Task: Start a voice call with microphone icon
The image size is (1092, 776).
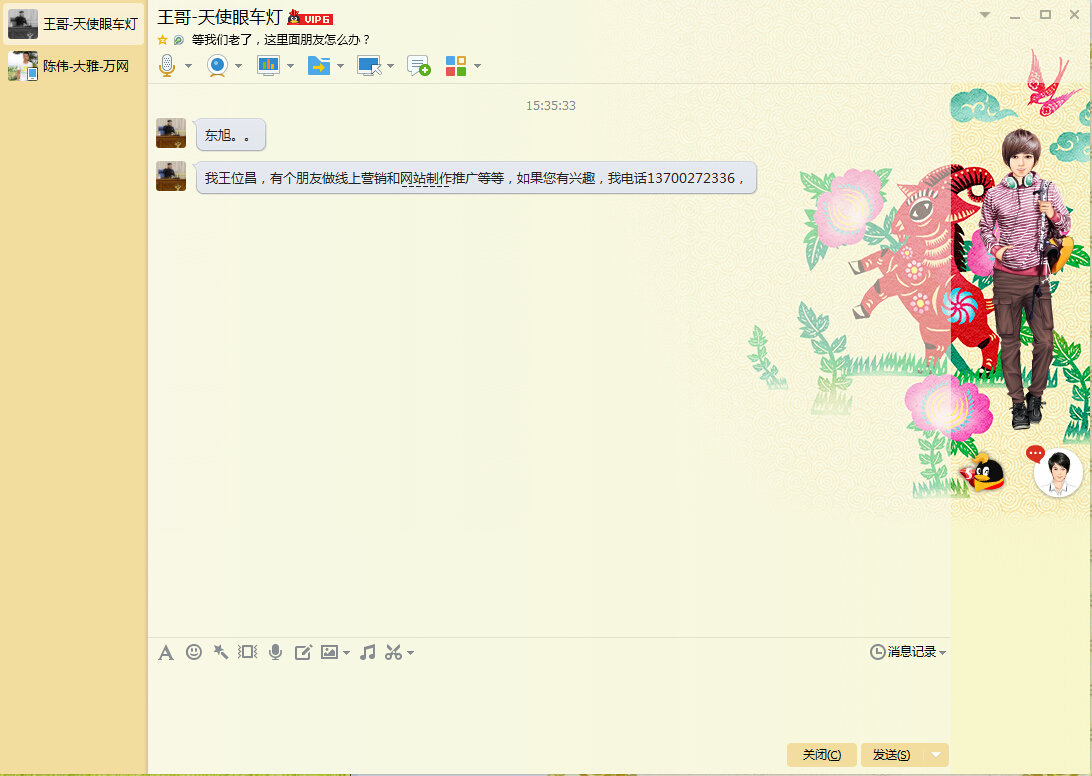Action: coord(166,65)
